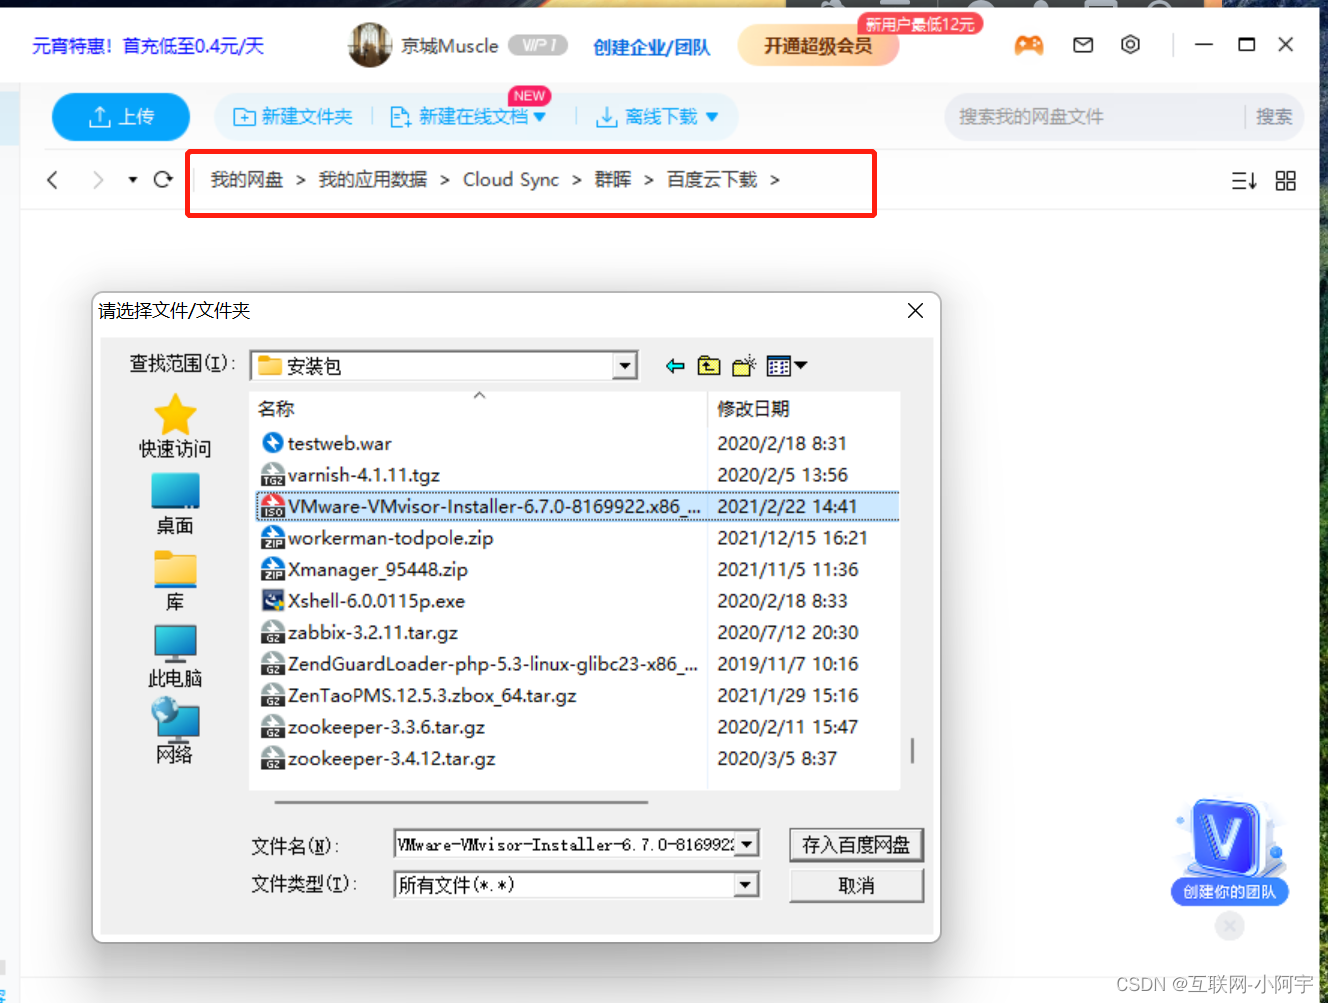This screenshot has width=1328, height=1003.
Task: Select 库 in the places bar
Action: click(175, 580)
